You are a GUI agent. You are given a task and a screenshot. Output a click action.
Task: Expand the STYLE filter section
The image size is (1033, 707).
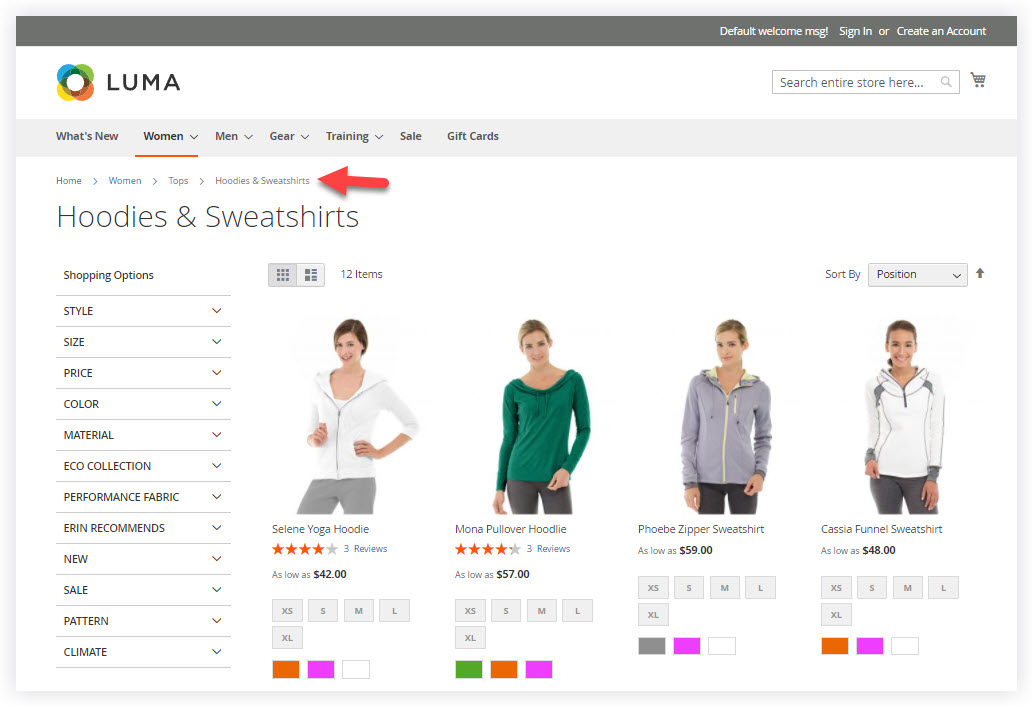click(x=143, y=311)
